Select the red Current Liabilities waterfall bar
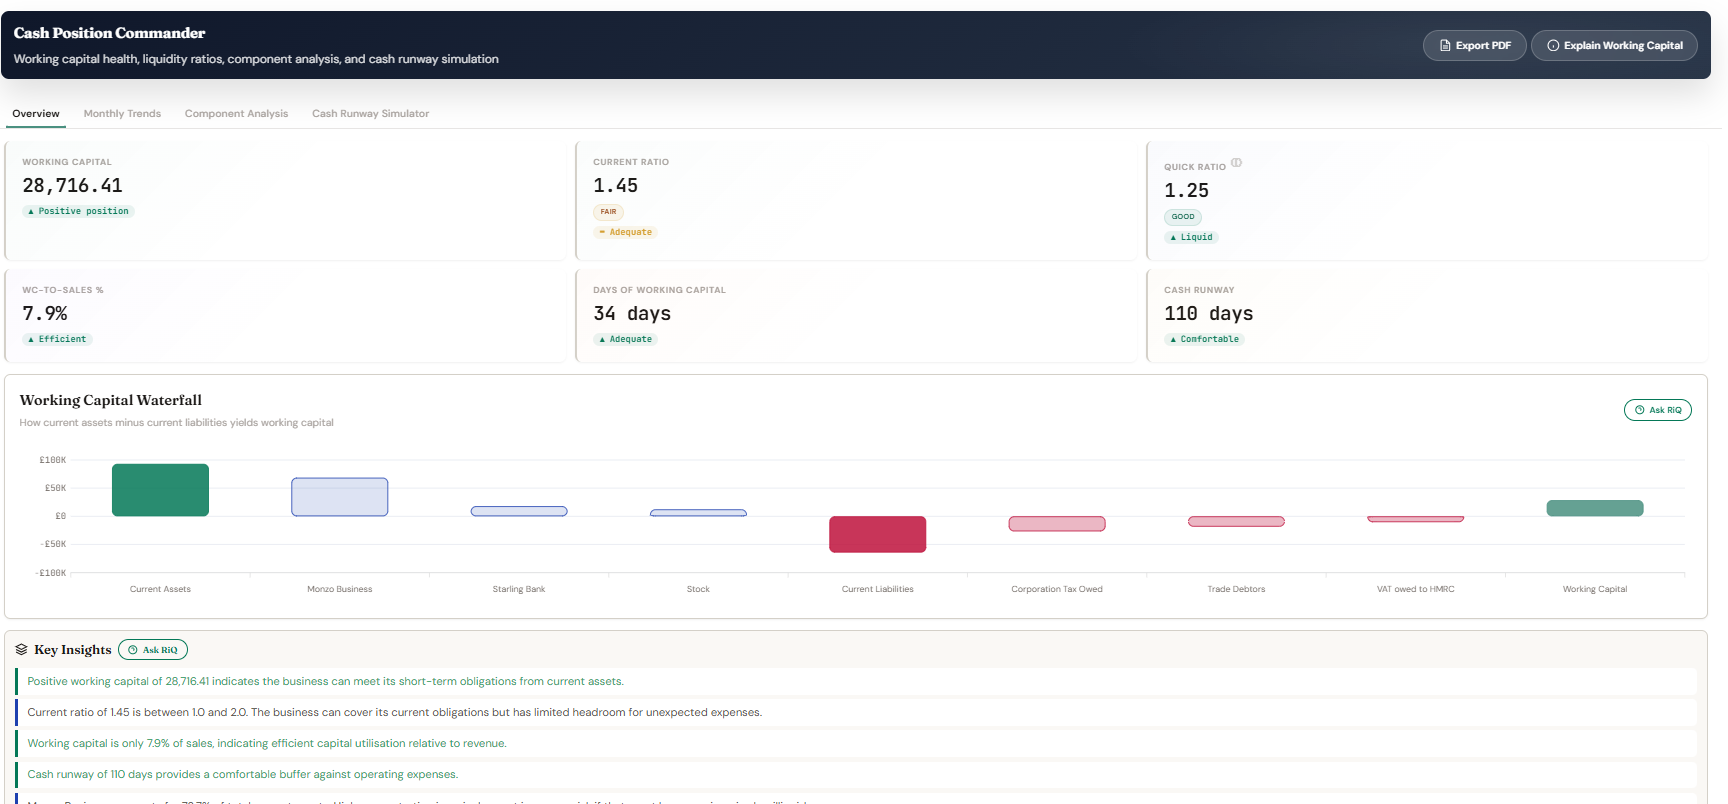 (877, 534)
